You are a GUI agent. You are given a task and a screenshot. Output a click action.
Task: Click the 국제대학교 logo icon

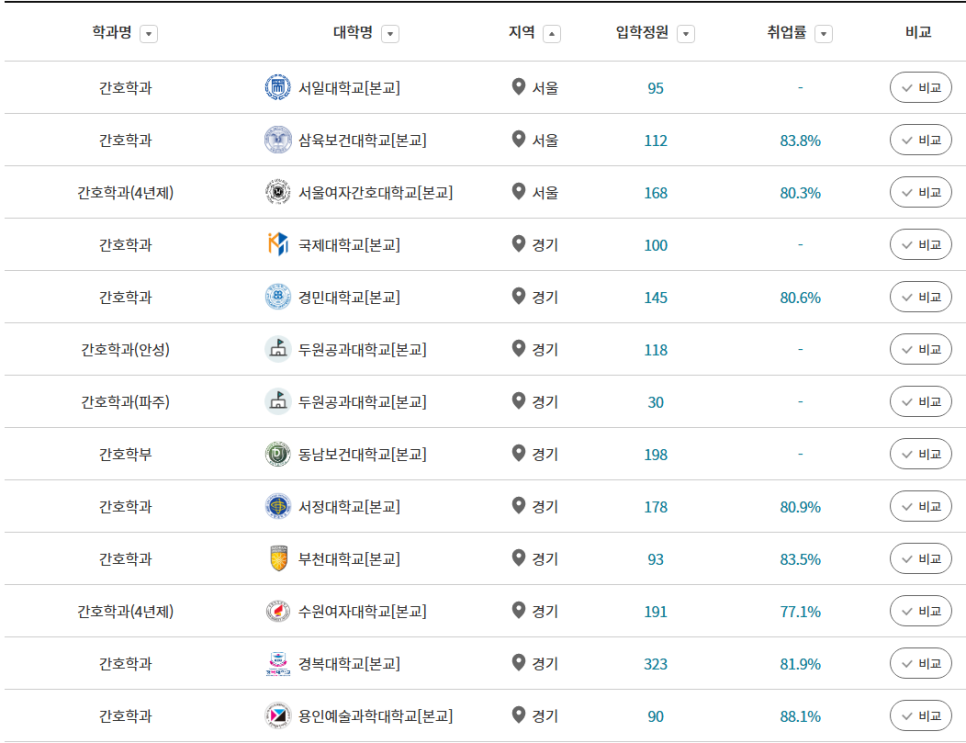(x=278, y=245)
